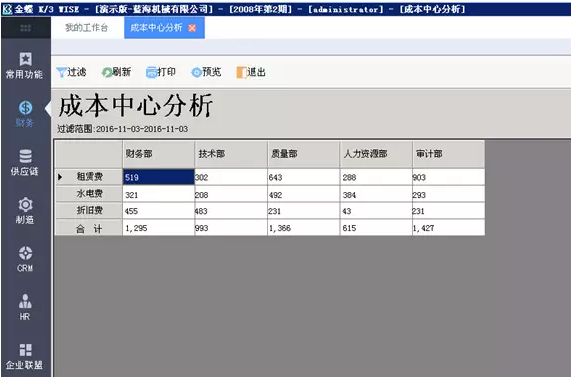Open the 供应链 database icon in sidebar

tap(25, 156)
